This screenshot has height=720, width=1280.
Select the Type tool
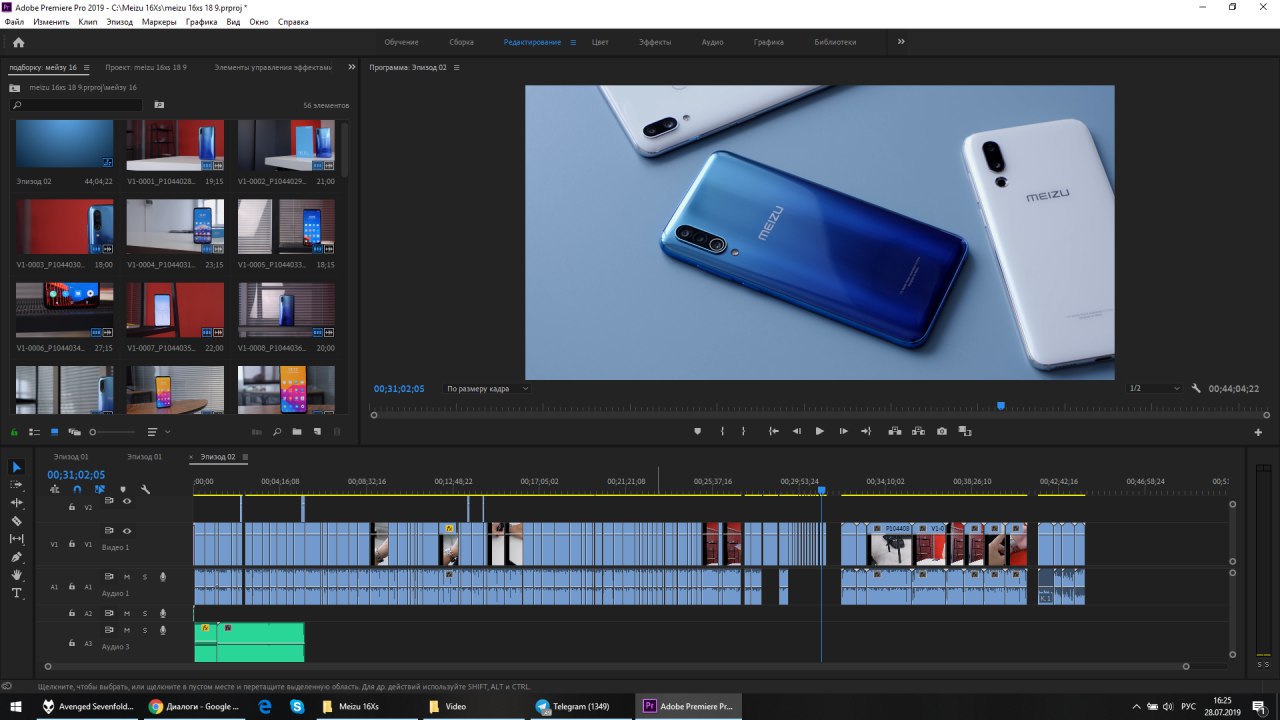(16, 593)
